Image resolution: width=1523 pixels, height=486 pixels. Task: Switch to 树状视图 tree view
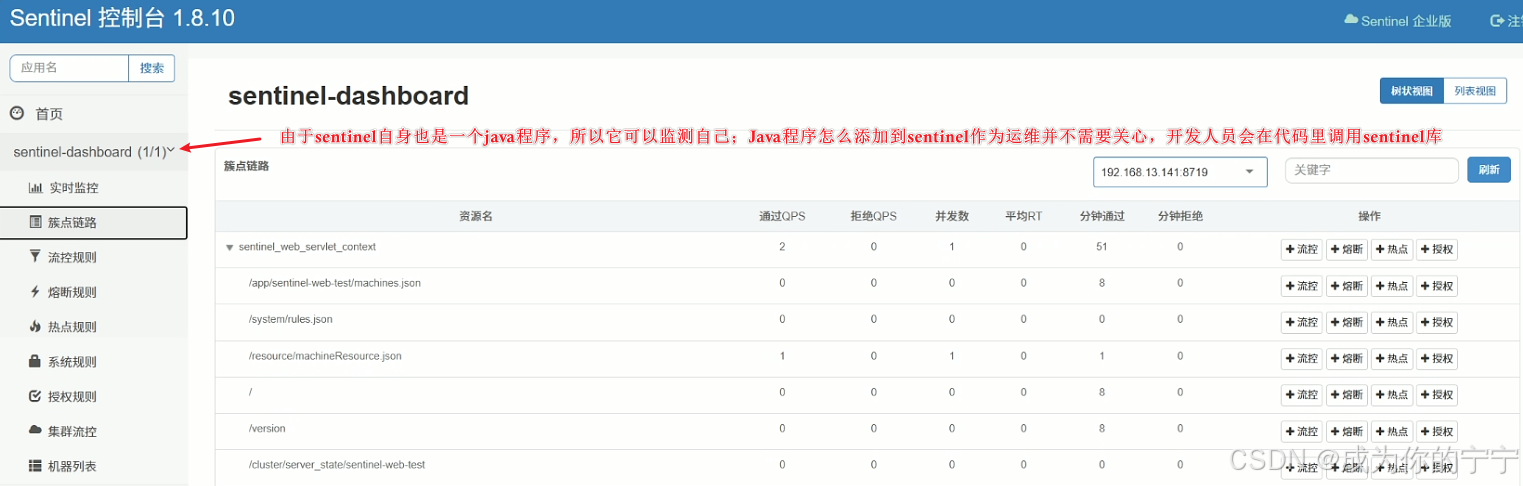point(1411,91)
